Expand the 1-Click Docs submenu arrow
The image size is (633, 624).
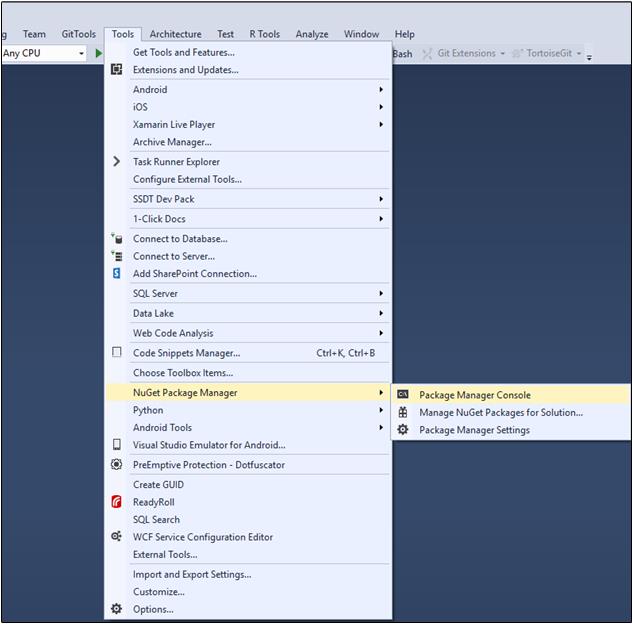pos(381,218)
